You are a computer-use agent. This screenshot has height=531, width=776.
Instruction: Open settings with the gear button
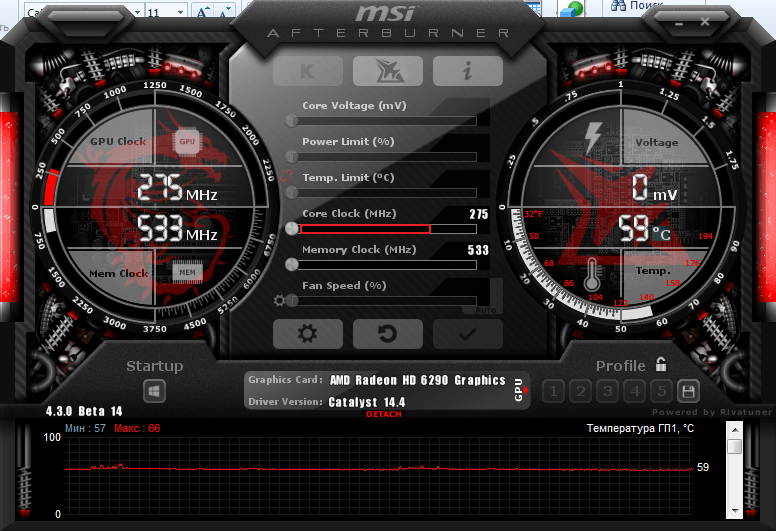point(307,334)
